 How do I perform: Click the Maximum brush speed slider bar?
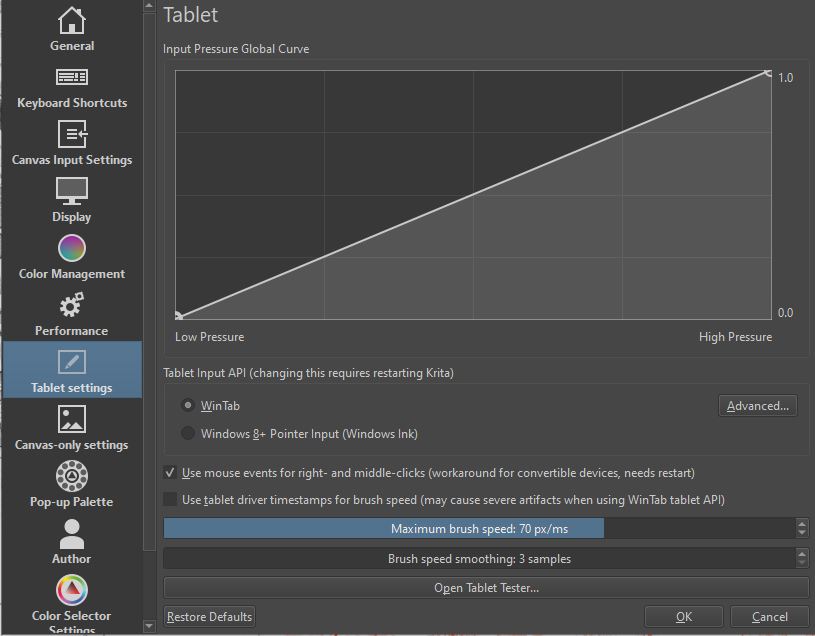point(478,529)
